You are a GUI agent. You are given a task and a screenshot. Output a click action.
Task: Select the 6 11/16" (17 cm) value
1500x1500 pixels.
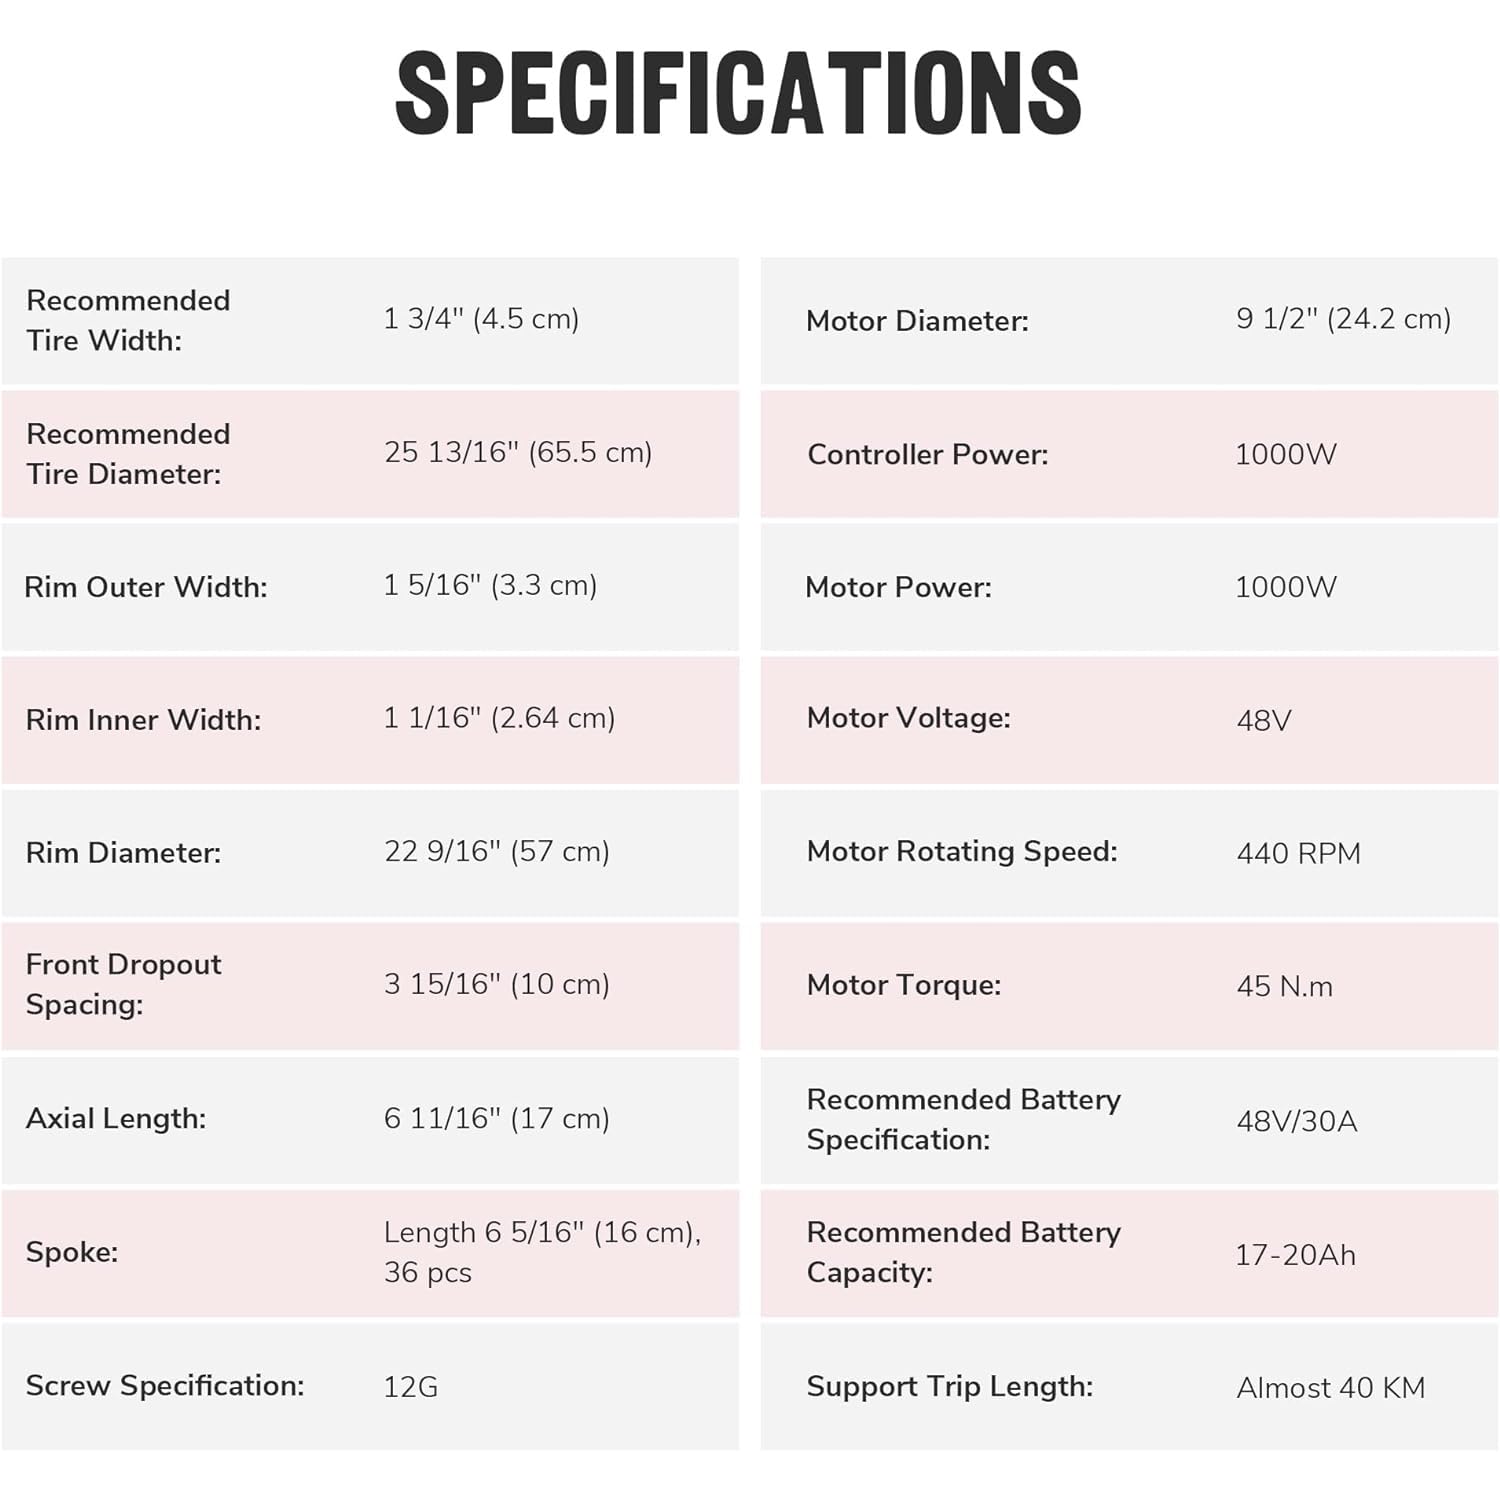point(496,1118)
